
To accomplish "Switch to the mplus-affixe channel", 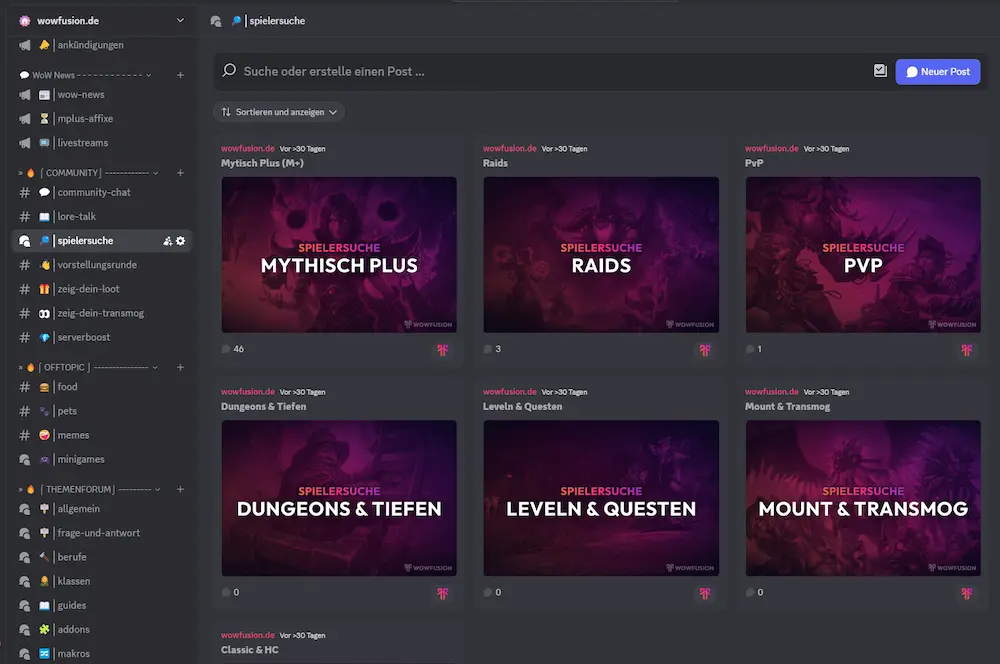I will (x=85, y=119).
